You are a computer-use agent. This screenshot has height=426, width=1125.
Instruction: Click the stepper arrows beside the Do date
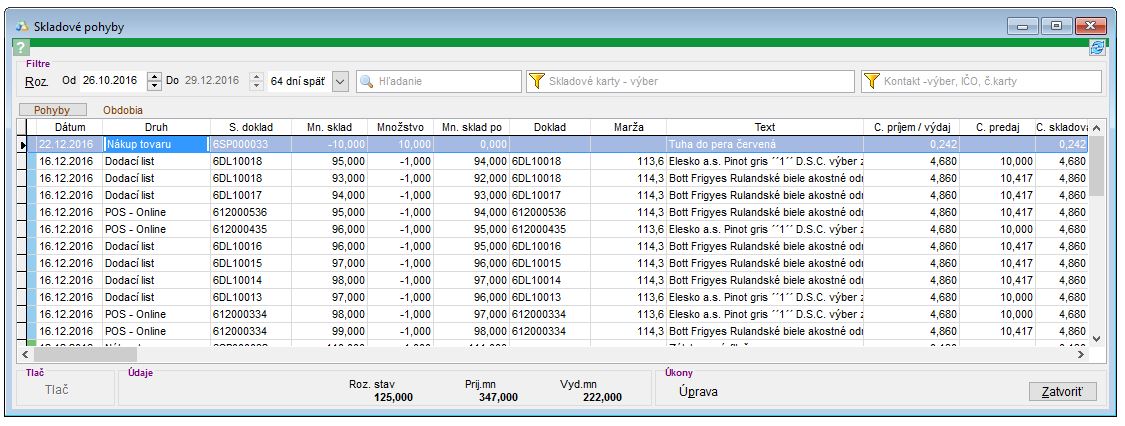[255, 81]
